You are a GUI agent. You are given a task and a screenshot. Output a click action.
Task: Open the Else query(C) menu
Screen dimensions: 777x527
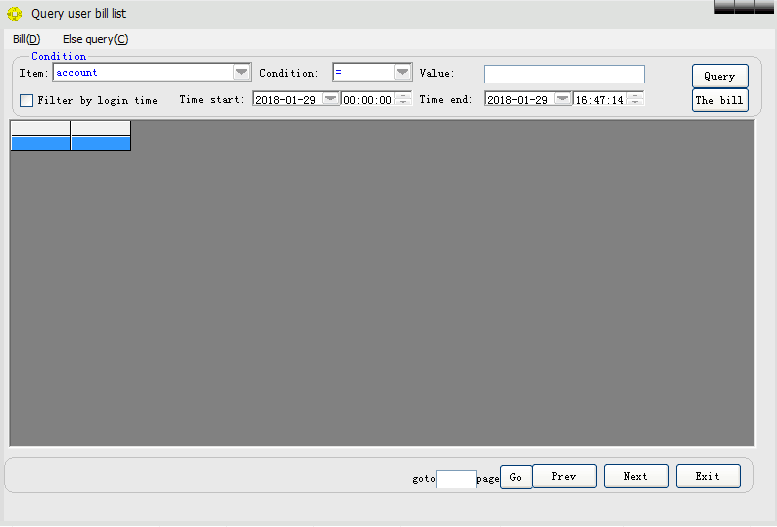[x=96, y=39]
